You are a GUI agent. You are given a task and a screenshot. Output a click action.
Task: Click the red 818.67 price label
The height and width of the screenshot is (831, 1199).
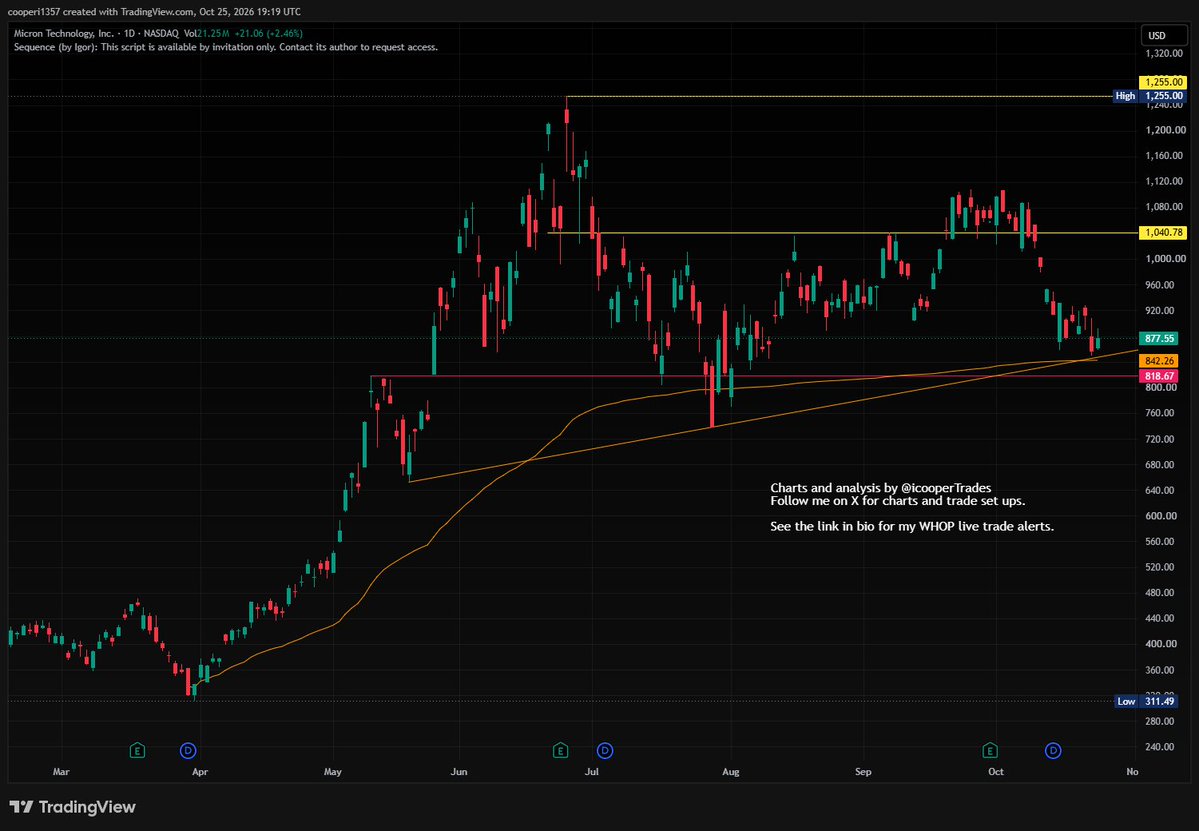(x=1158, y=376)
